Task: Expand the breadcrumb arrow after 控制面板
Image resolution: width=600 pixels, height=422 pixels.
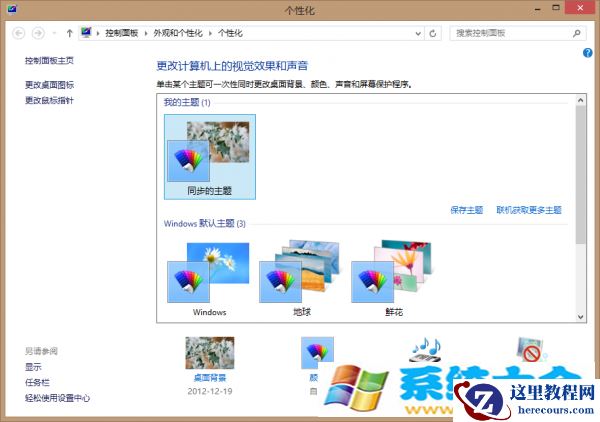Action: (146, 34)
